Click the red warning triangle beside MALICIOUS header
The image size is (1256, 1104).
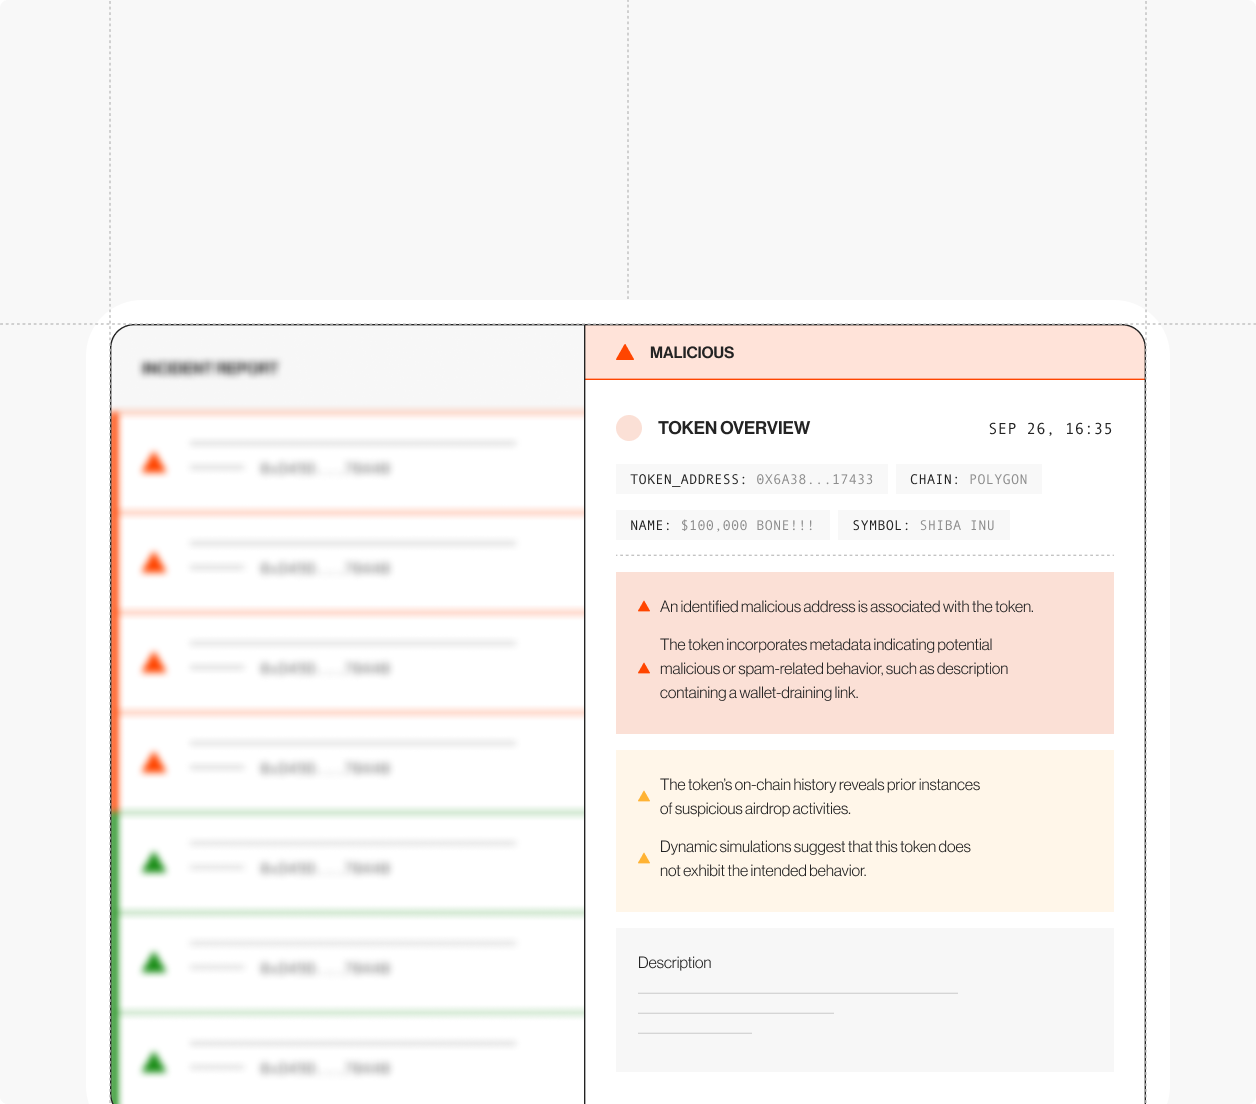(625, 352)
